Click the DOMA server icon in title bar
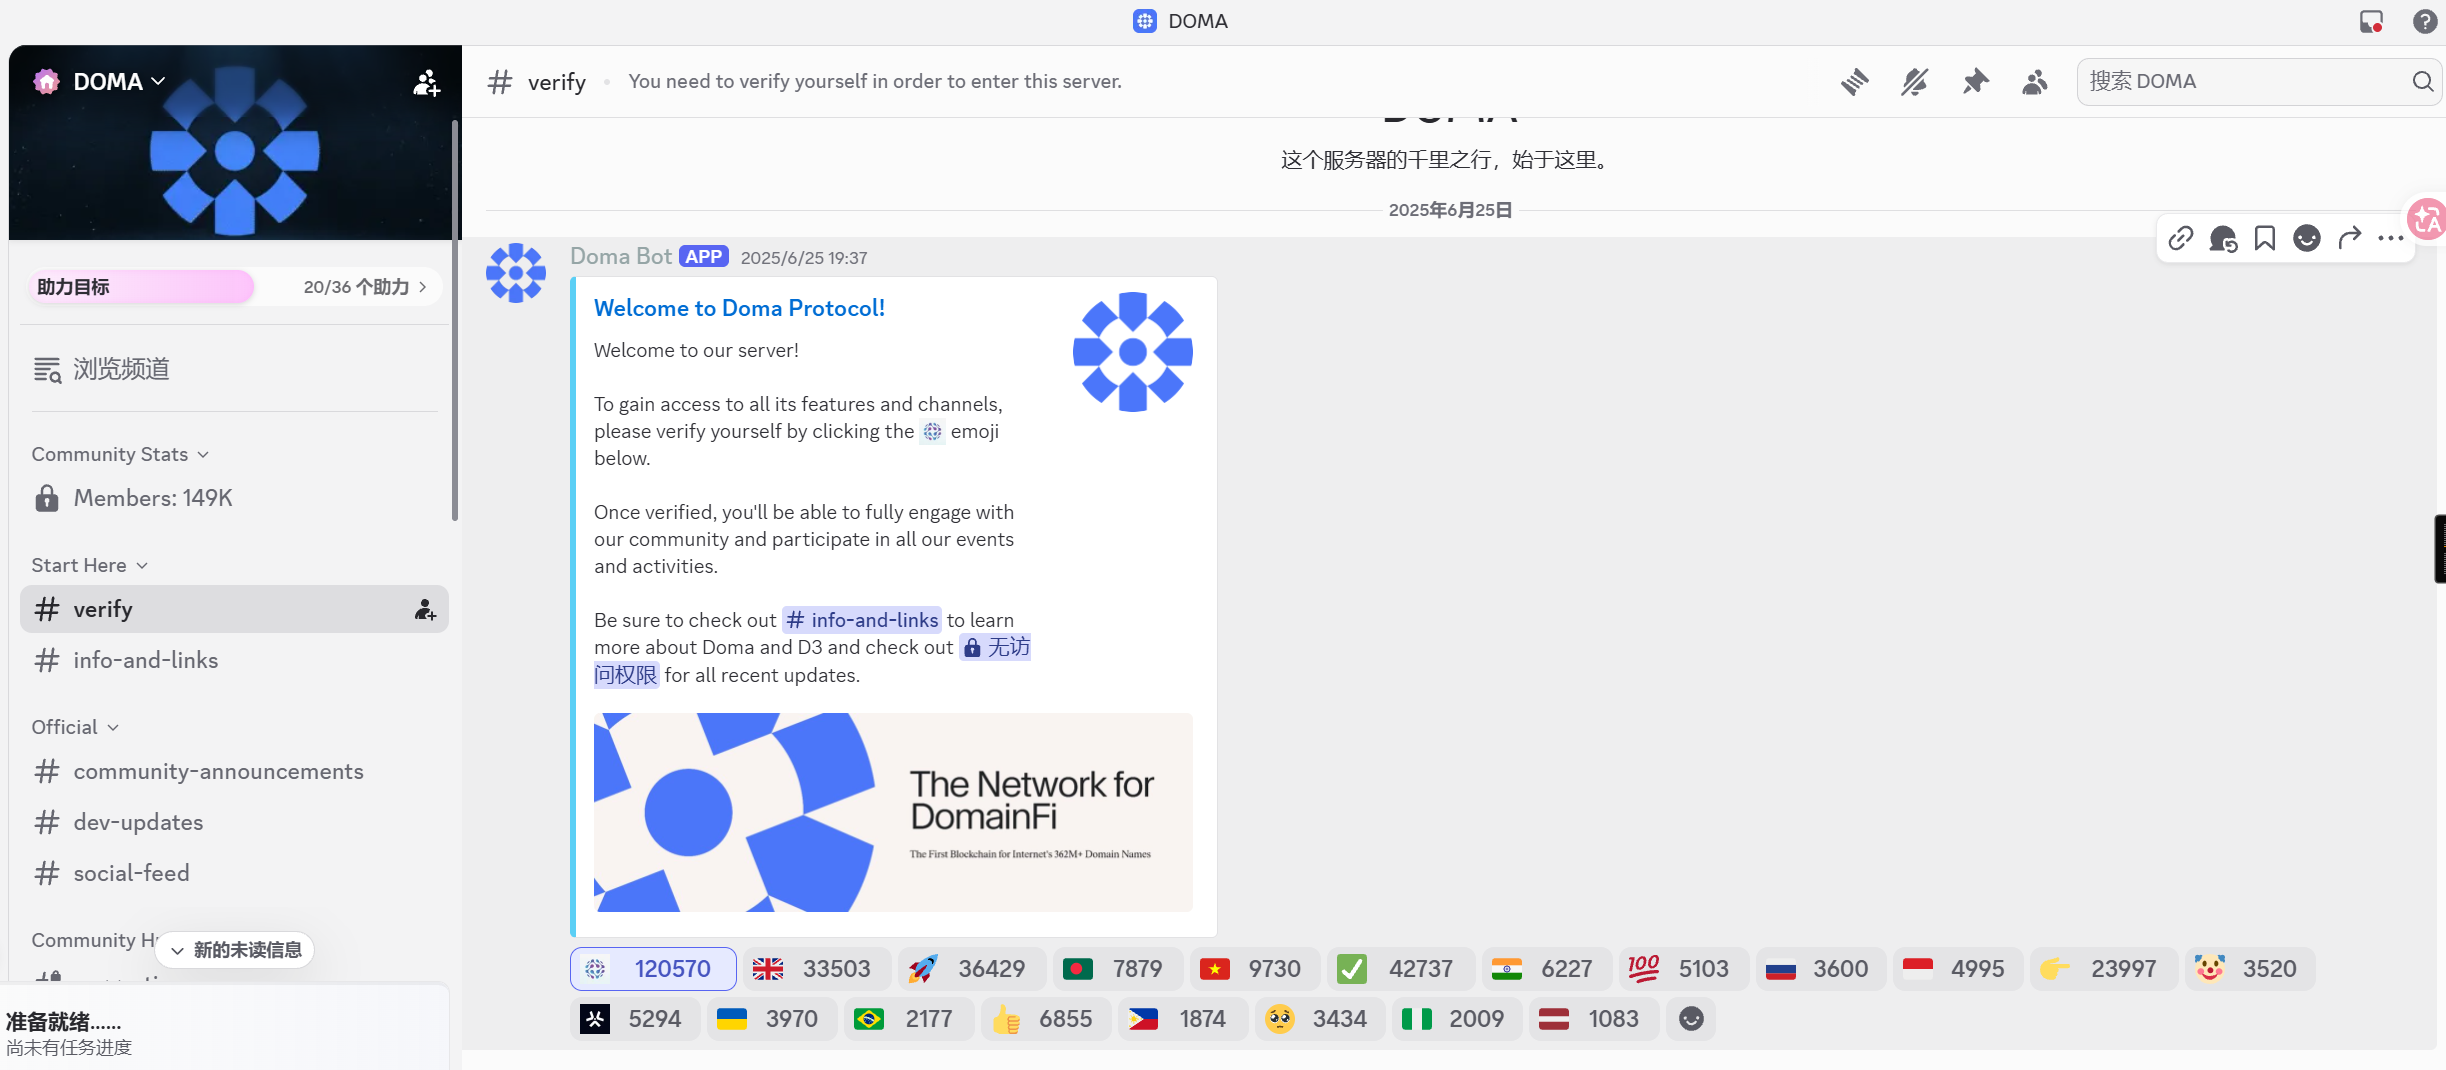Viewport: 2446px width, 1070px height. pyautogui.click(x=1145, y=21)
